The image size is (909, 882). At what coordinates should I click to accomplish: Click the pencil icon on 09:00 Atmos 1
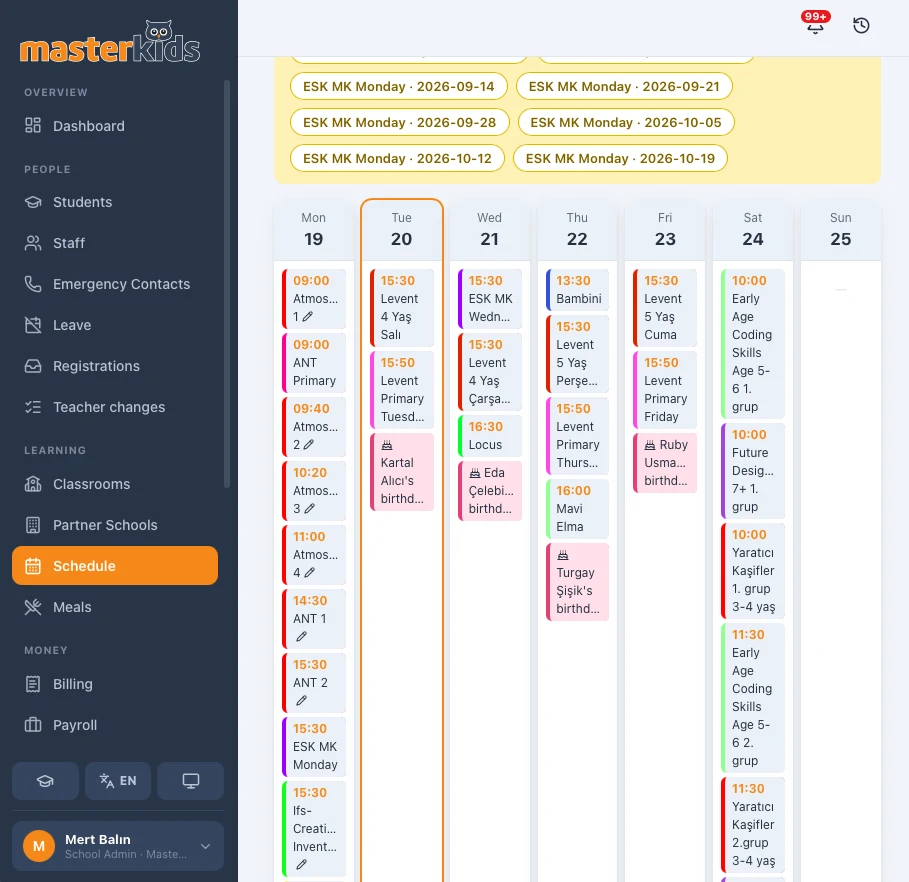pyautogui.click(x=308, y=317)
